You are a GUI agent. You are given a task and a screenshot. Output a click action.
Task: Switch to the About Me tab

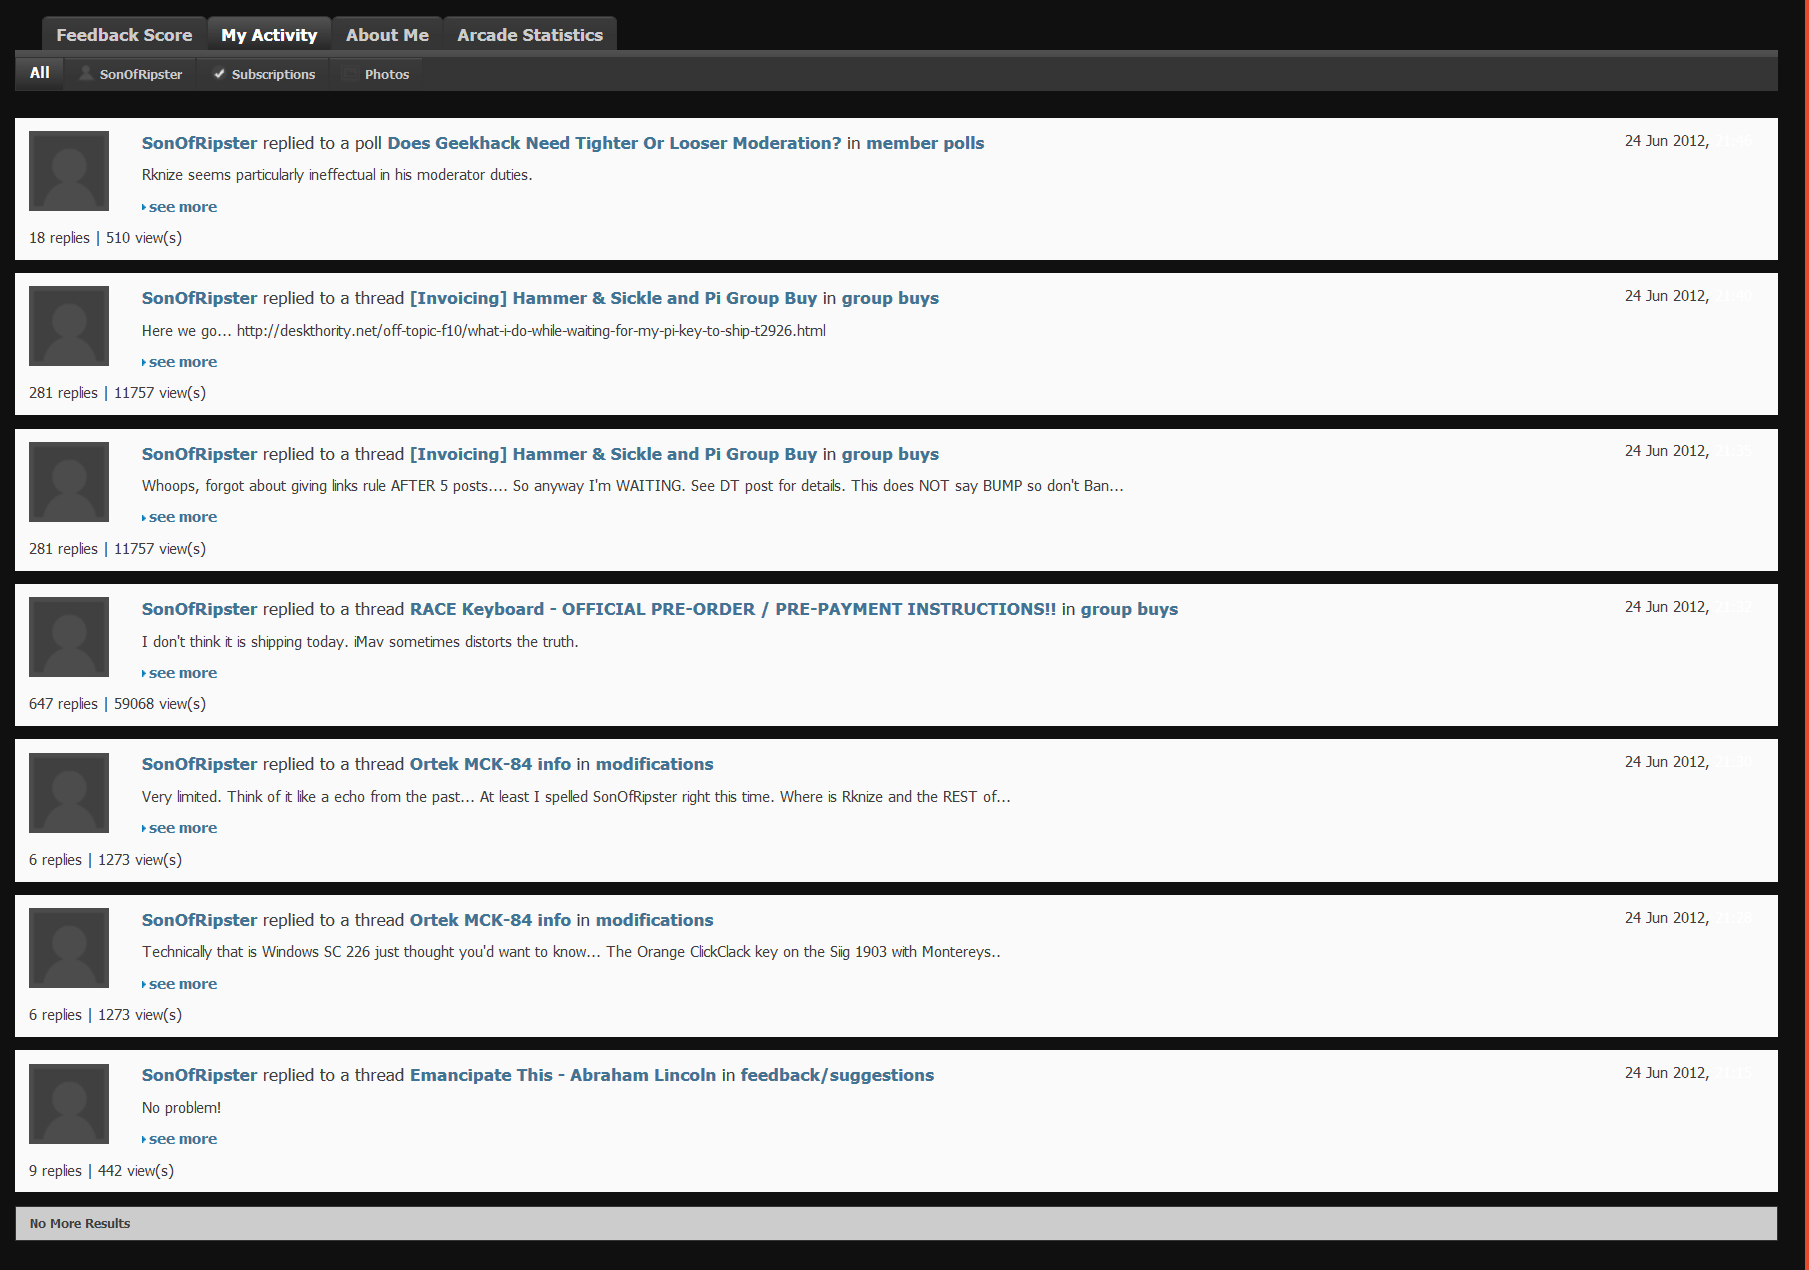click(387, 35)
